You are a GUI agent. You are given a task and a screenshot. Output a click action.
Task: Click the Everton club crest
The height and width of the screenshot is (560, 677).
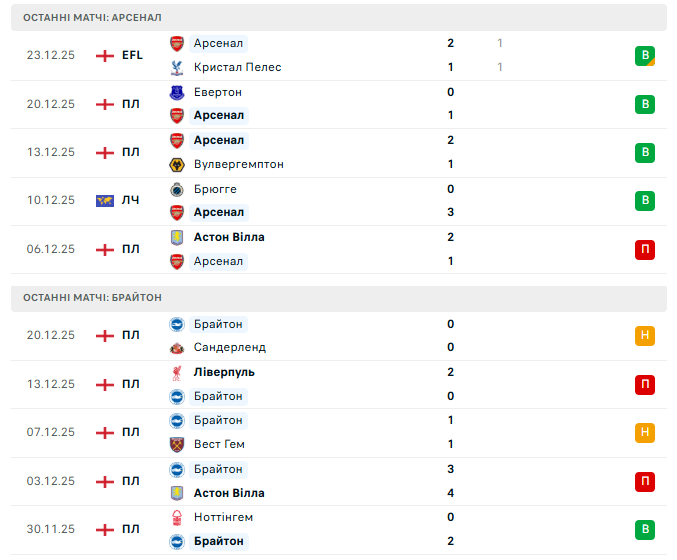tap(177, 92)
